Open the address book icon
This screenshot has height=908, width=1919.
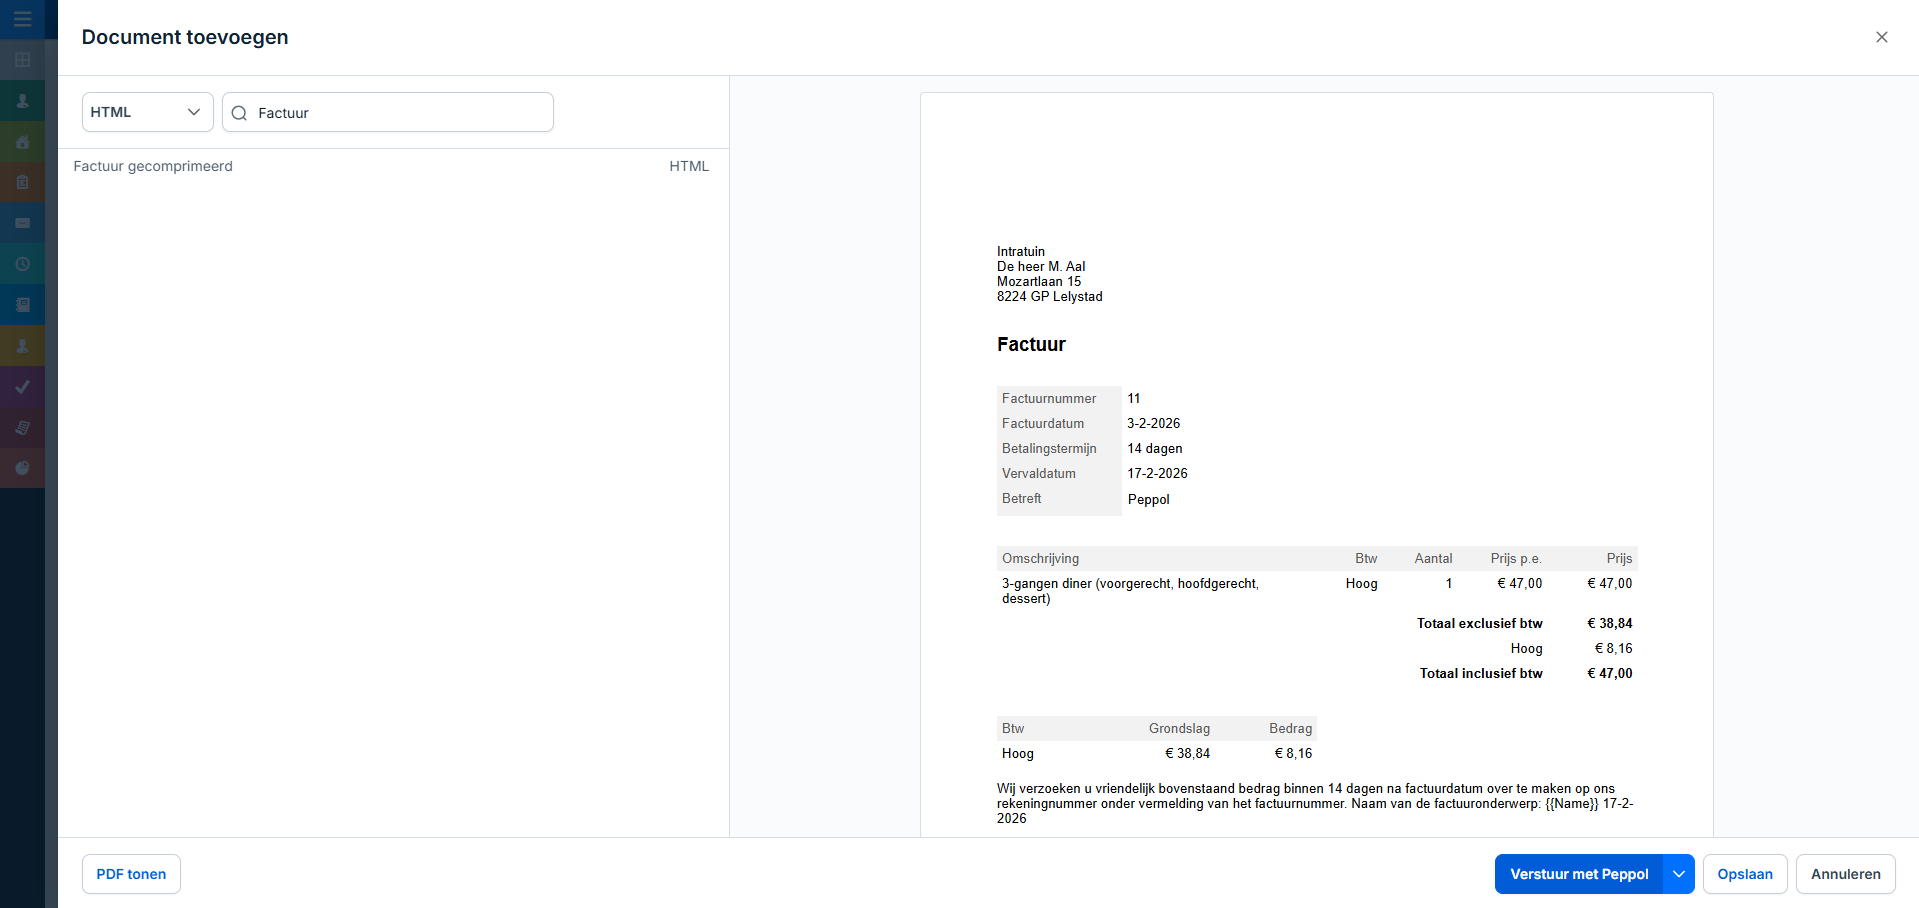[x=22, y=305]
